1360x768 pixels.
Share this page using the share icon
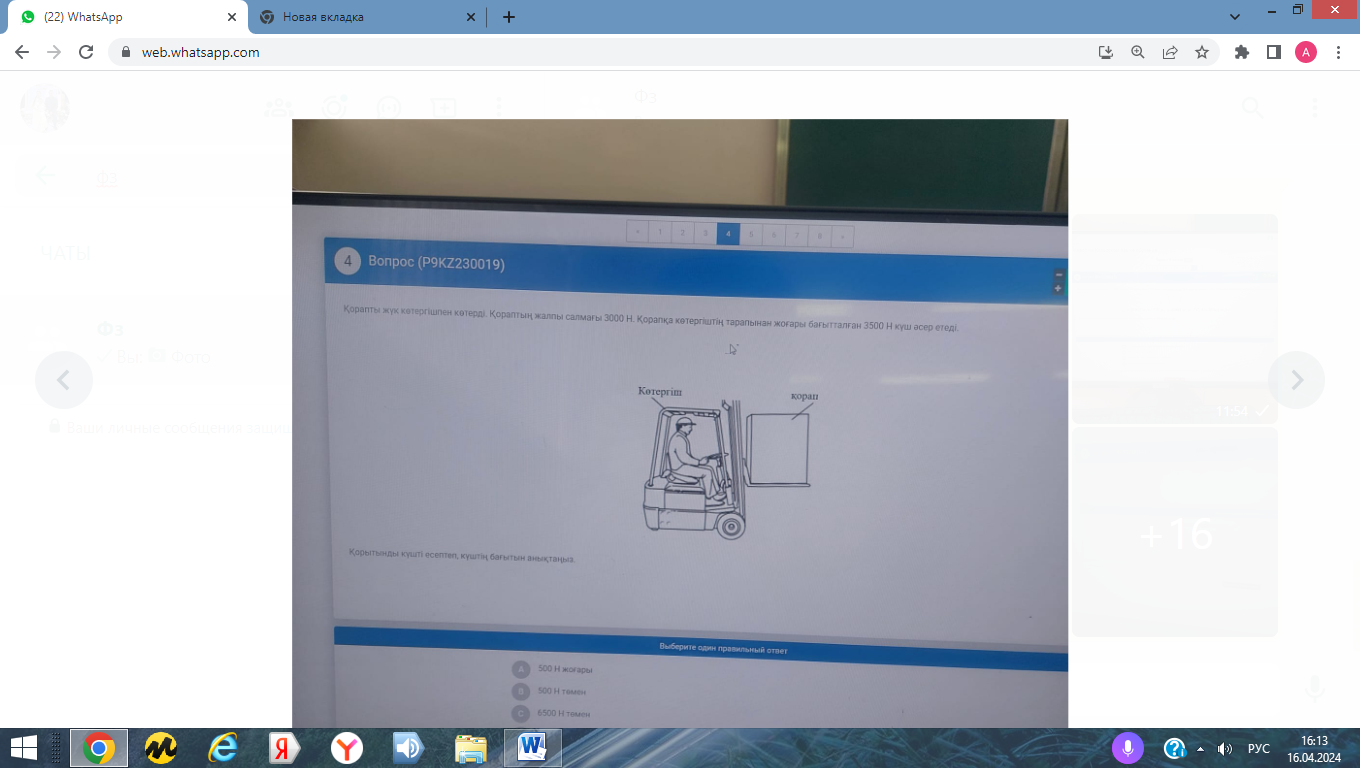[1169, 52]
